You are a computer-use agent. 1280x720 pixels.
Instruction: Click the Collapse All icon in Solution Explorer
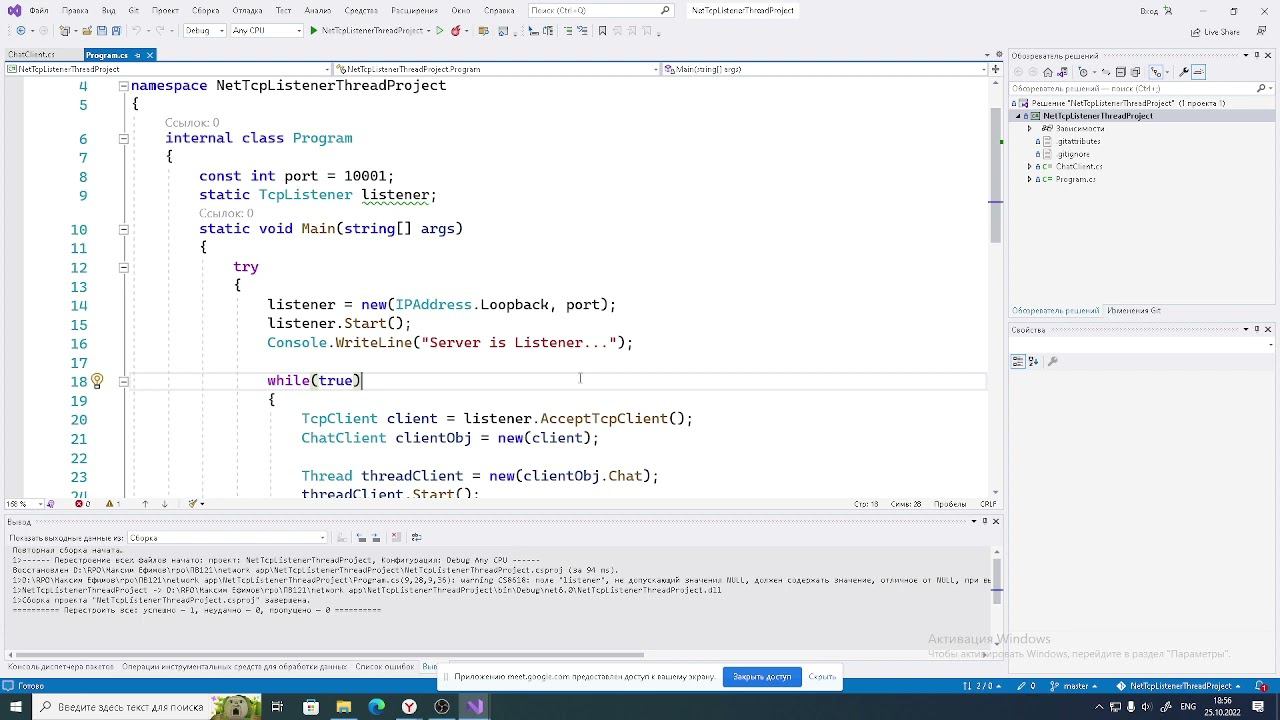1121,72
